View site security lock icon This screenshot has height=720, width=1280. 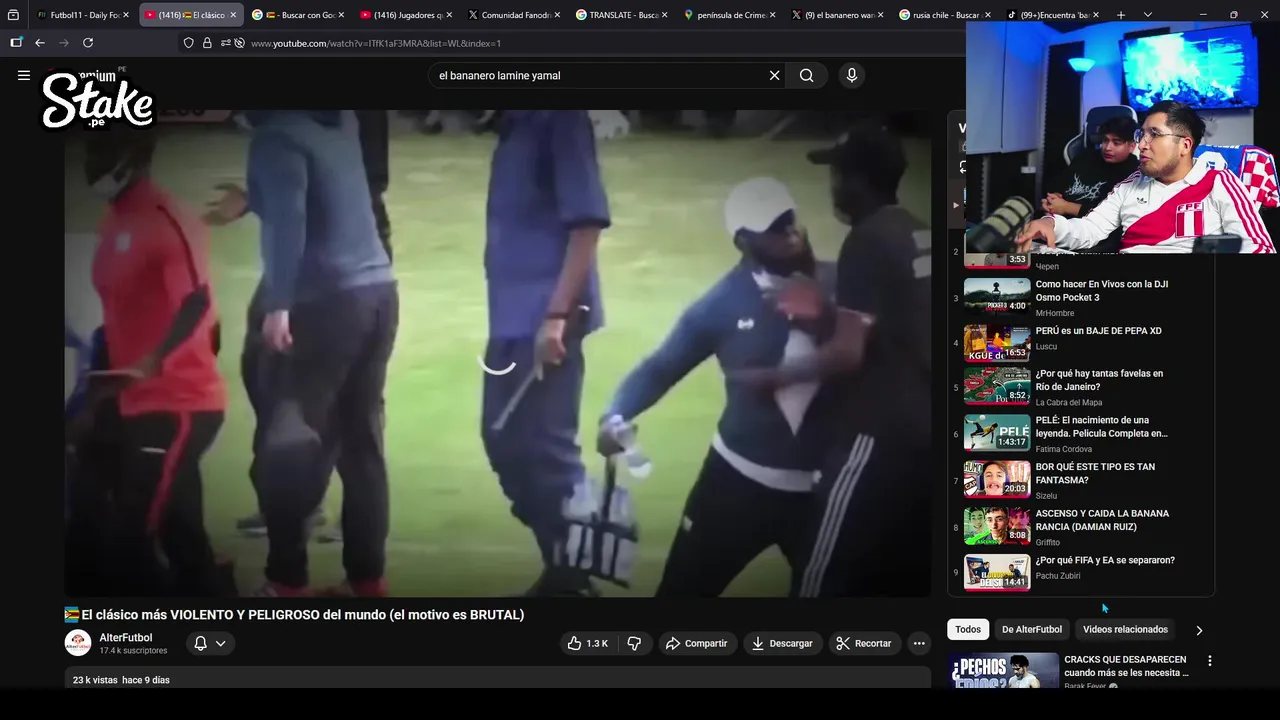[207, 43]
